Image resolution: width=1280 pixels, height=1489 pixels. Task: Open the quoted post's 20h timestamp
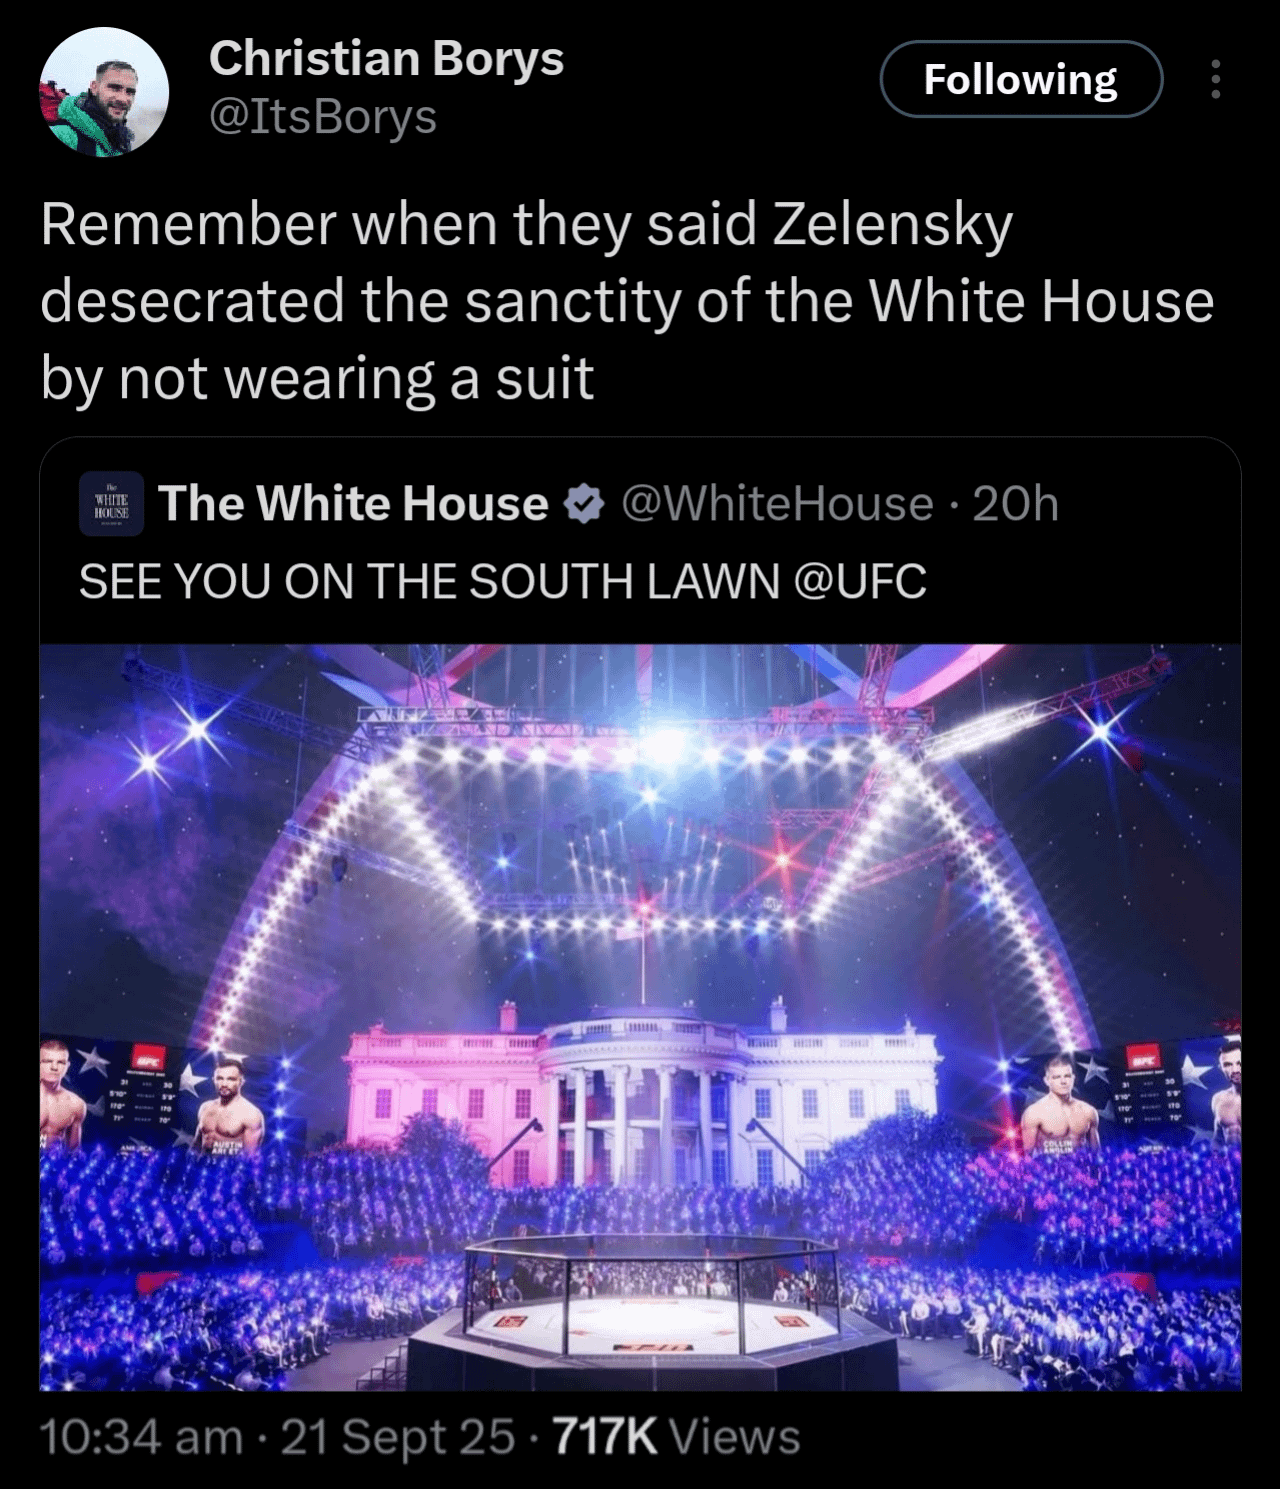point(1015,503)
